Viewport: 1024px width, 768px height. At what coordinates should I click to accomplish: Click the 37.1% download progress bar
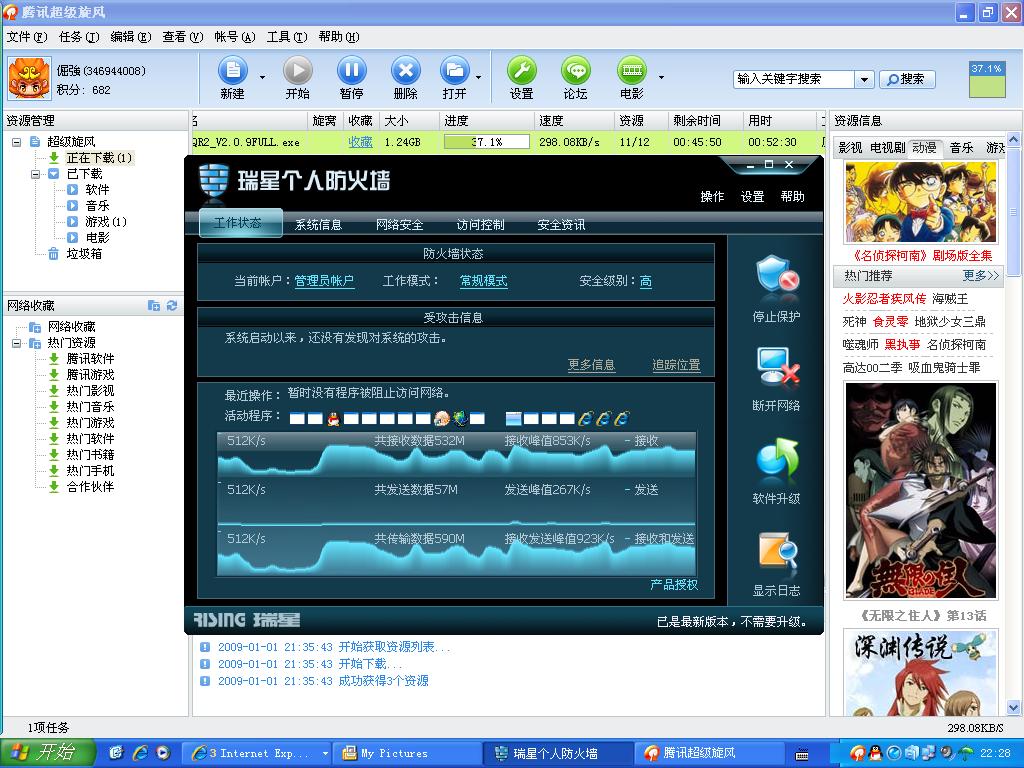tap(487, 142)
